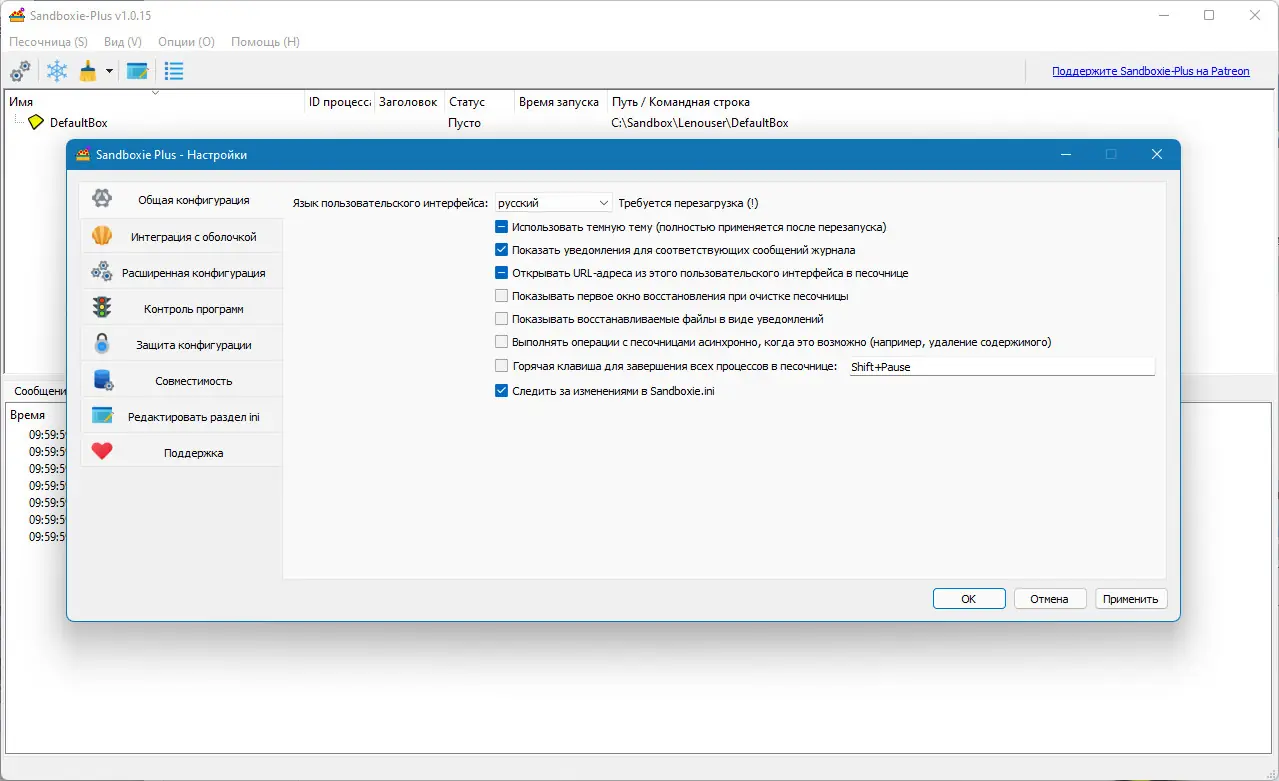Click the Применить button
Image resolution: width=1279 pixels, height=781 pixels.
[1131, 599]
